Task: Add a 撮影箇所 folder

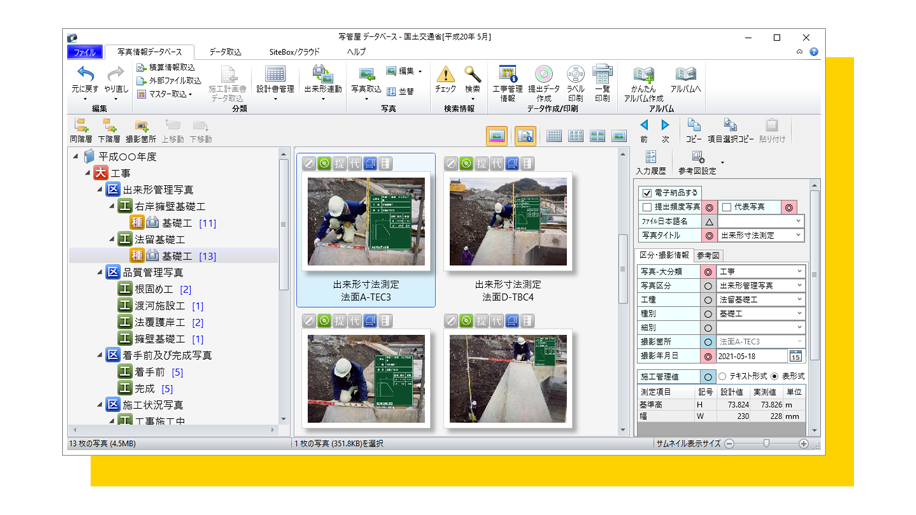Action: [x=141, y=131]
